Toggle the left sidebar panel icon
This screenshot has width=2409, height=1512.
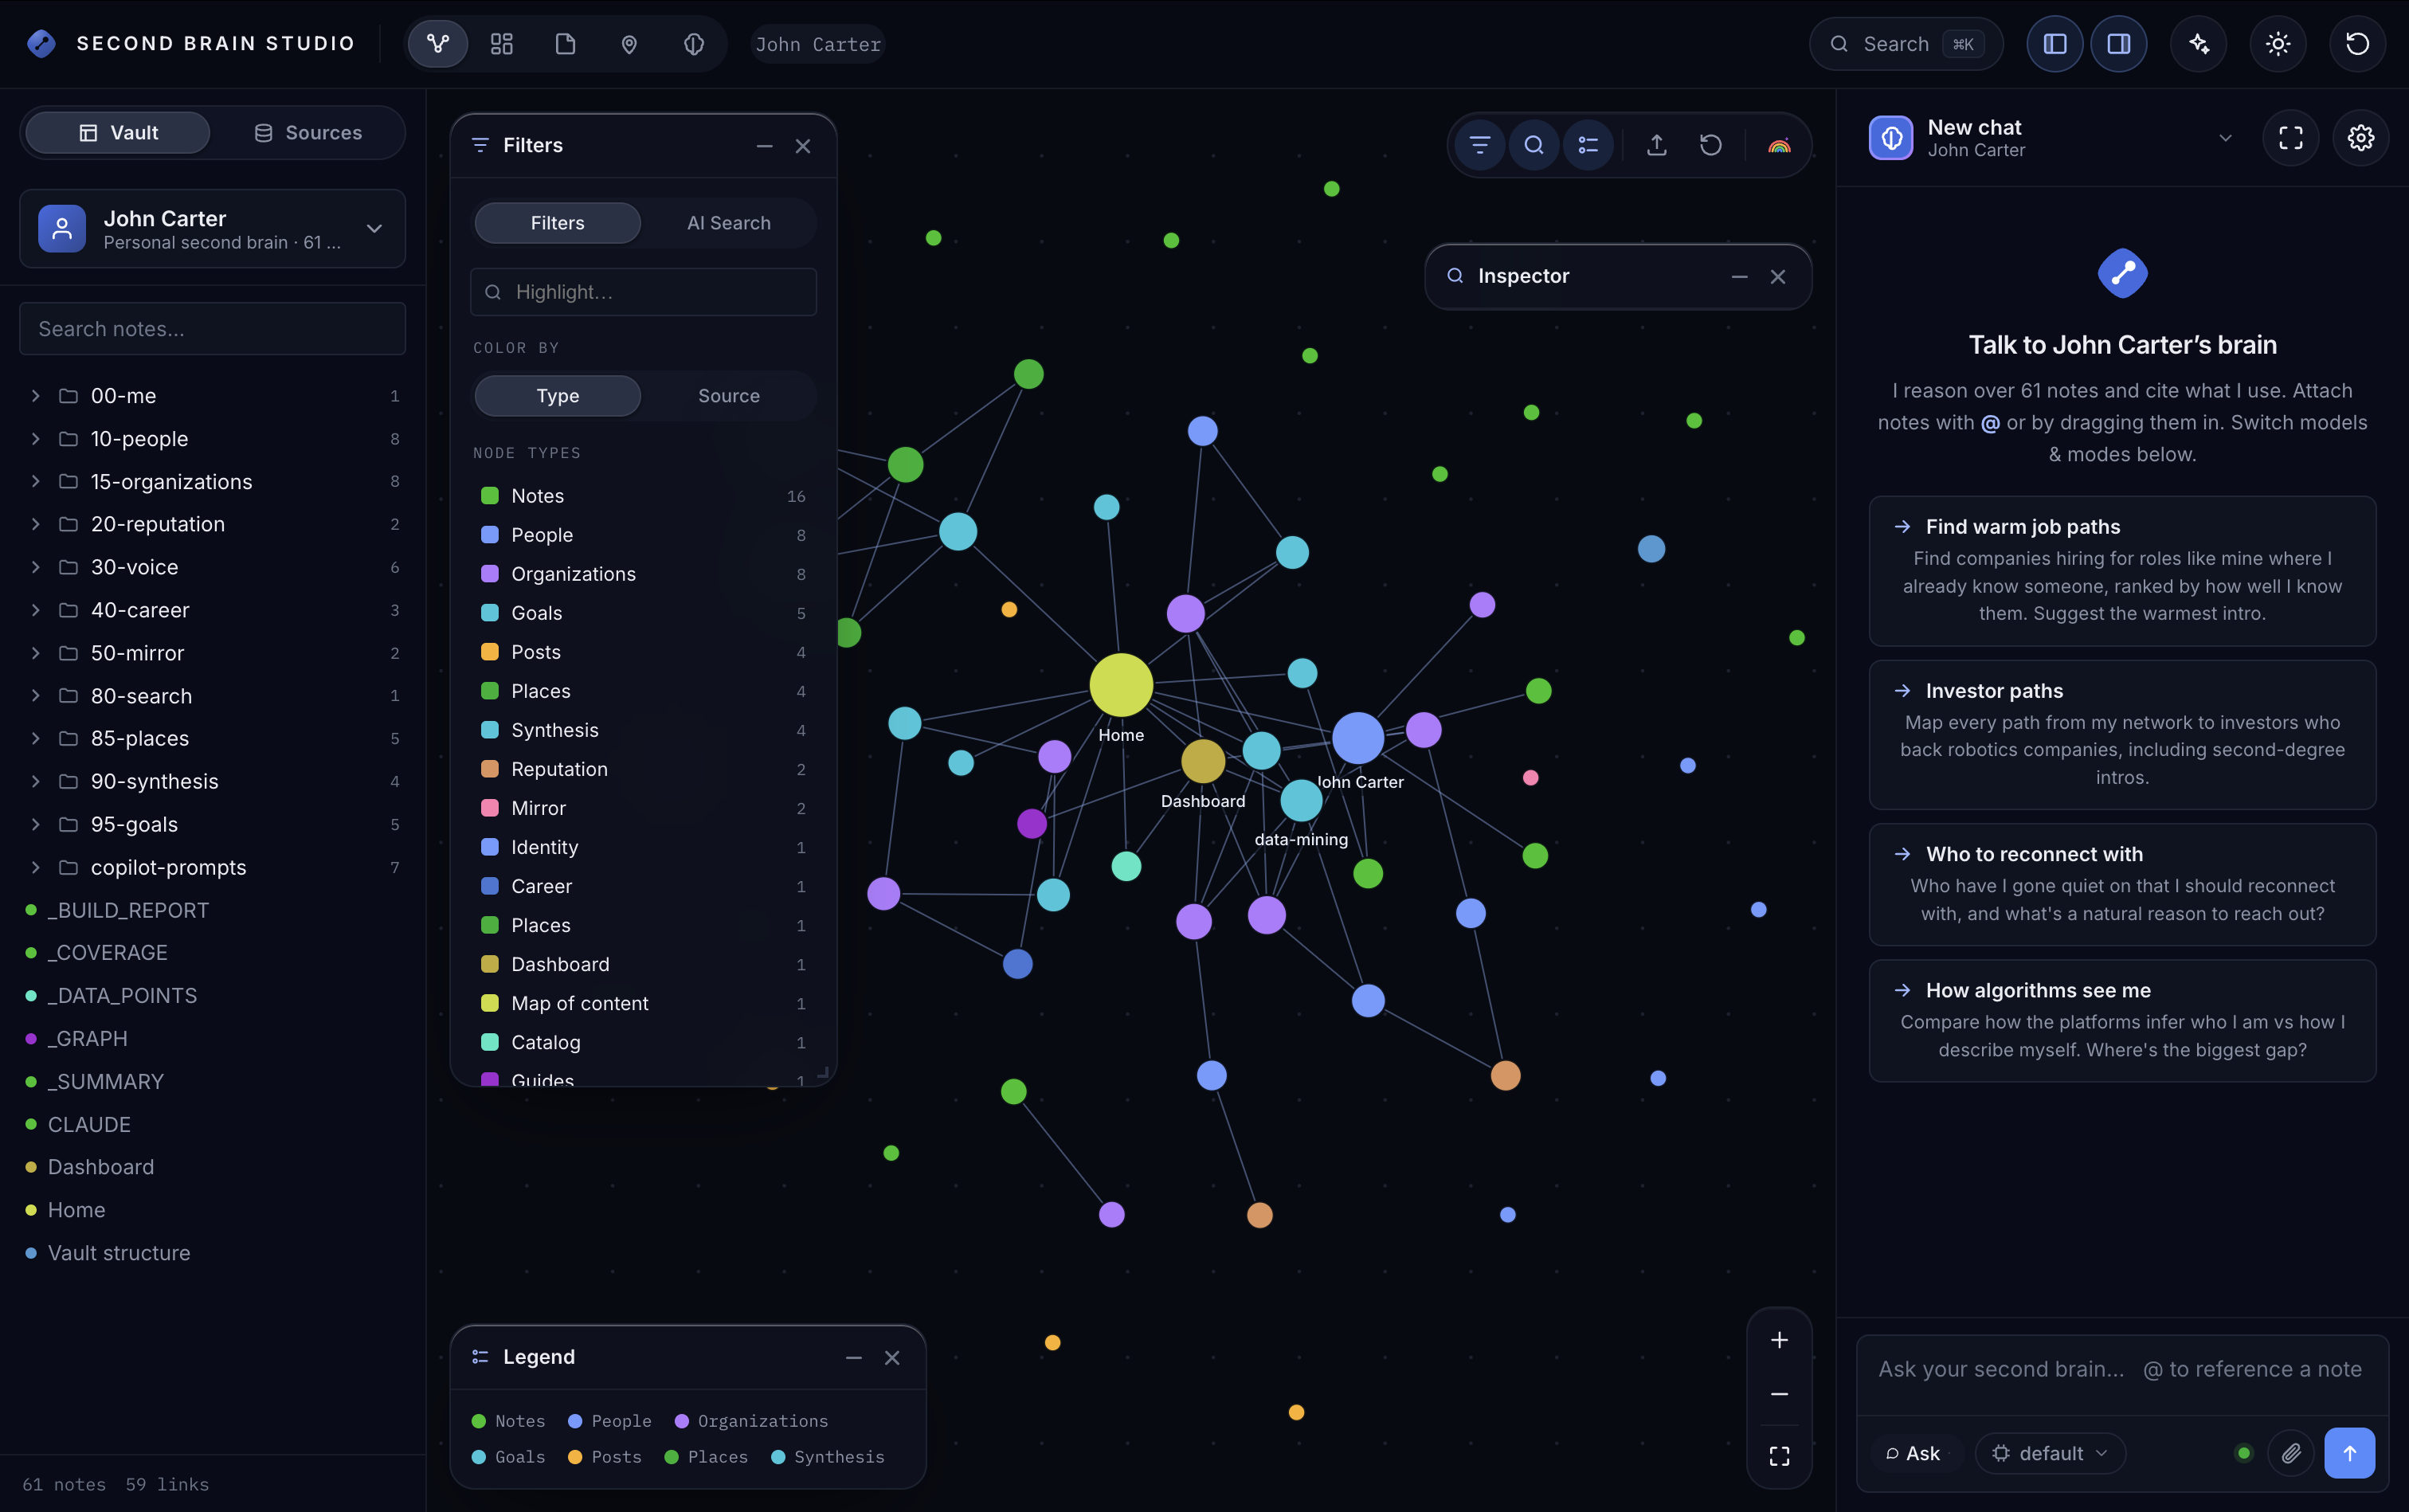tap(2055, 44)
